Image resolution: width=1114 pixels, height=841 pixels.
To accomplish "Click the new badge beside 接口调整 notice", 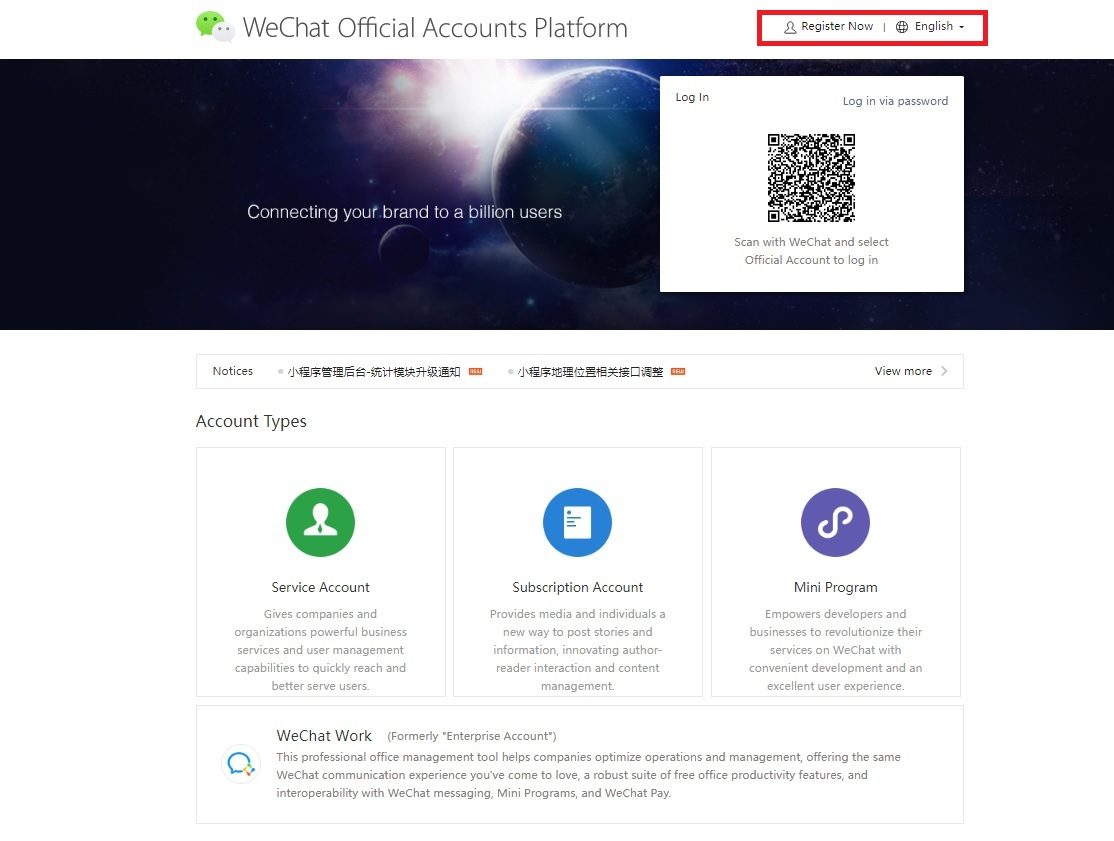I will pos(678,371).
